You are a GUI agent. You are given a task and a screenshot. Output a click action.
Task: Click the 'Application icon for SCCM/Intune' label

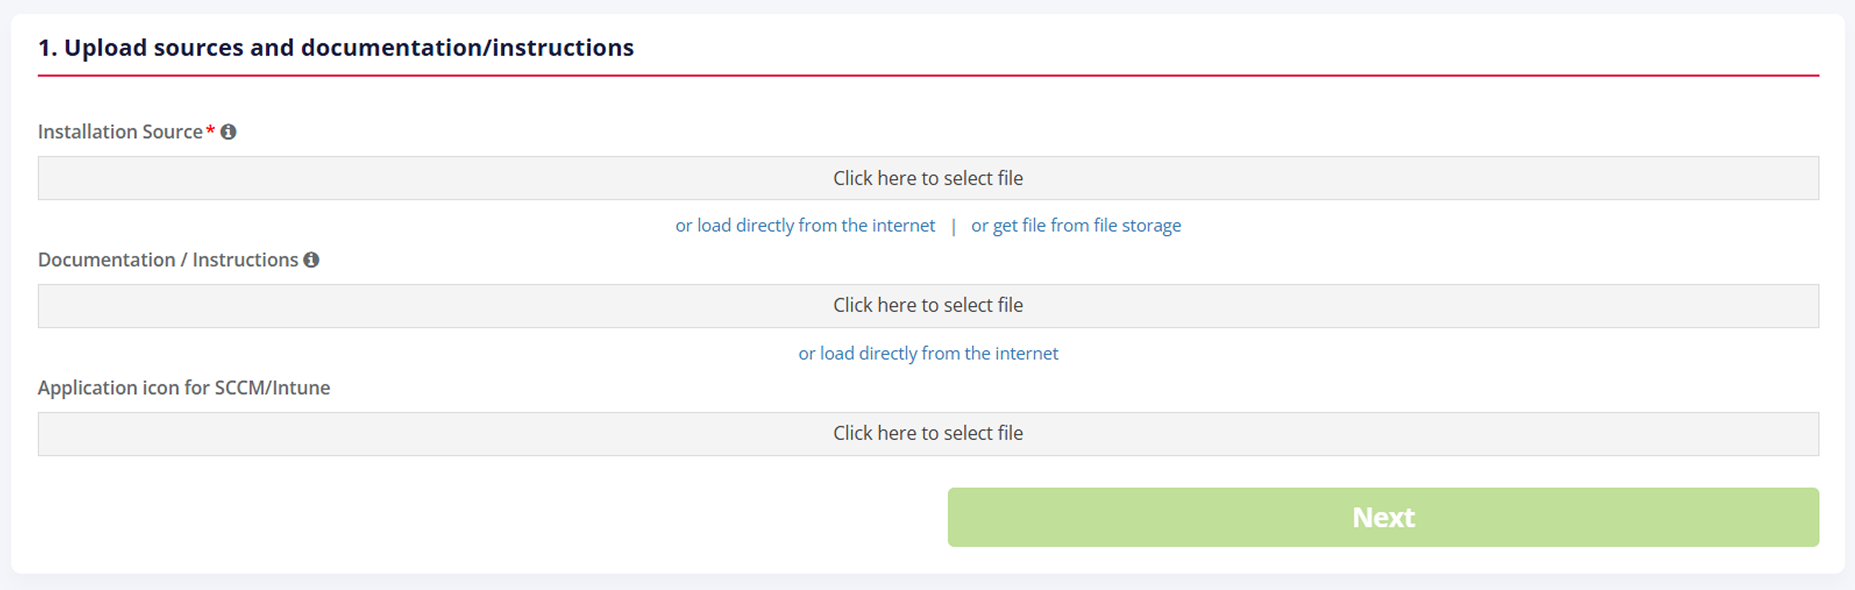(x=184, y=388)
